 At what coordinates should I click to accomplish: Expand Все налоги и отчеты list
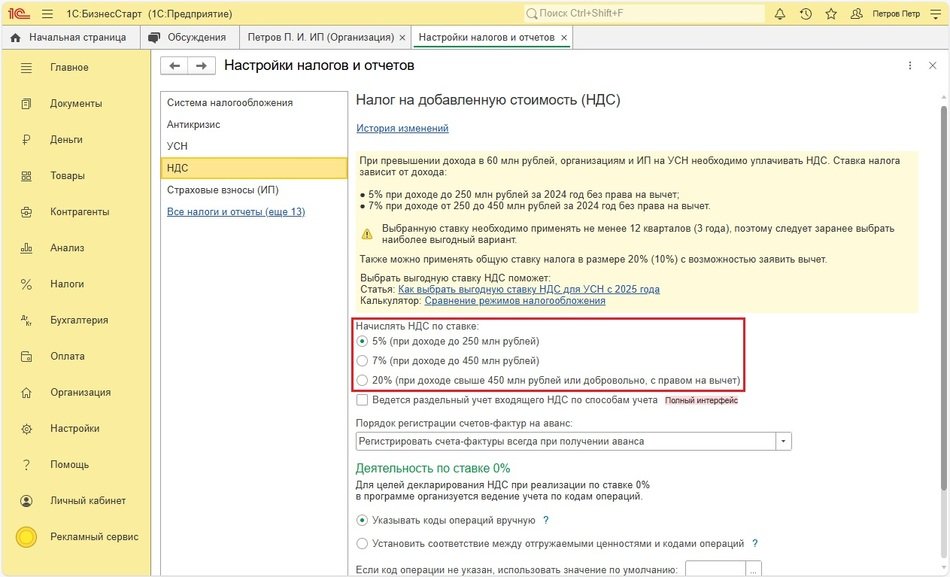pos(236,212)
